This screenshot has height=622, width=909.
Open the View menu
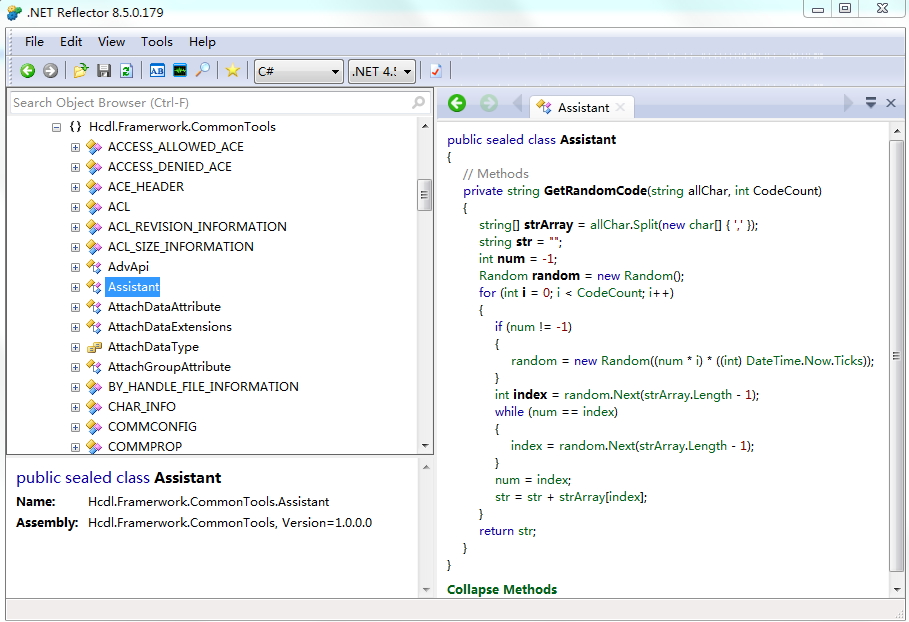click(x=111, y=42)
